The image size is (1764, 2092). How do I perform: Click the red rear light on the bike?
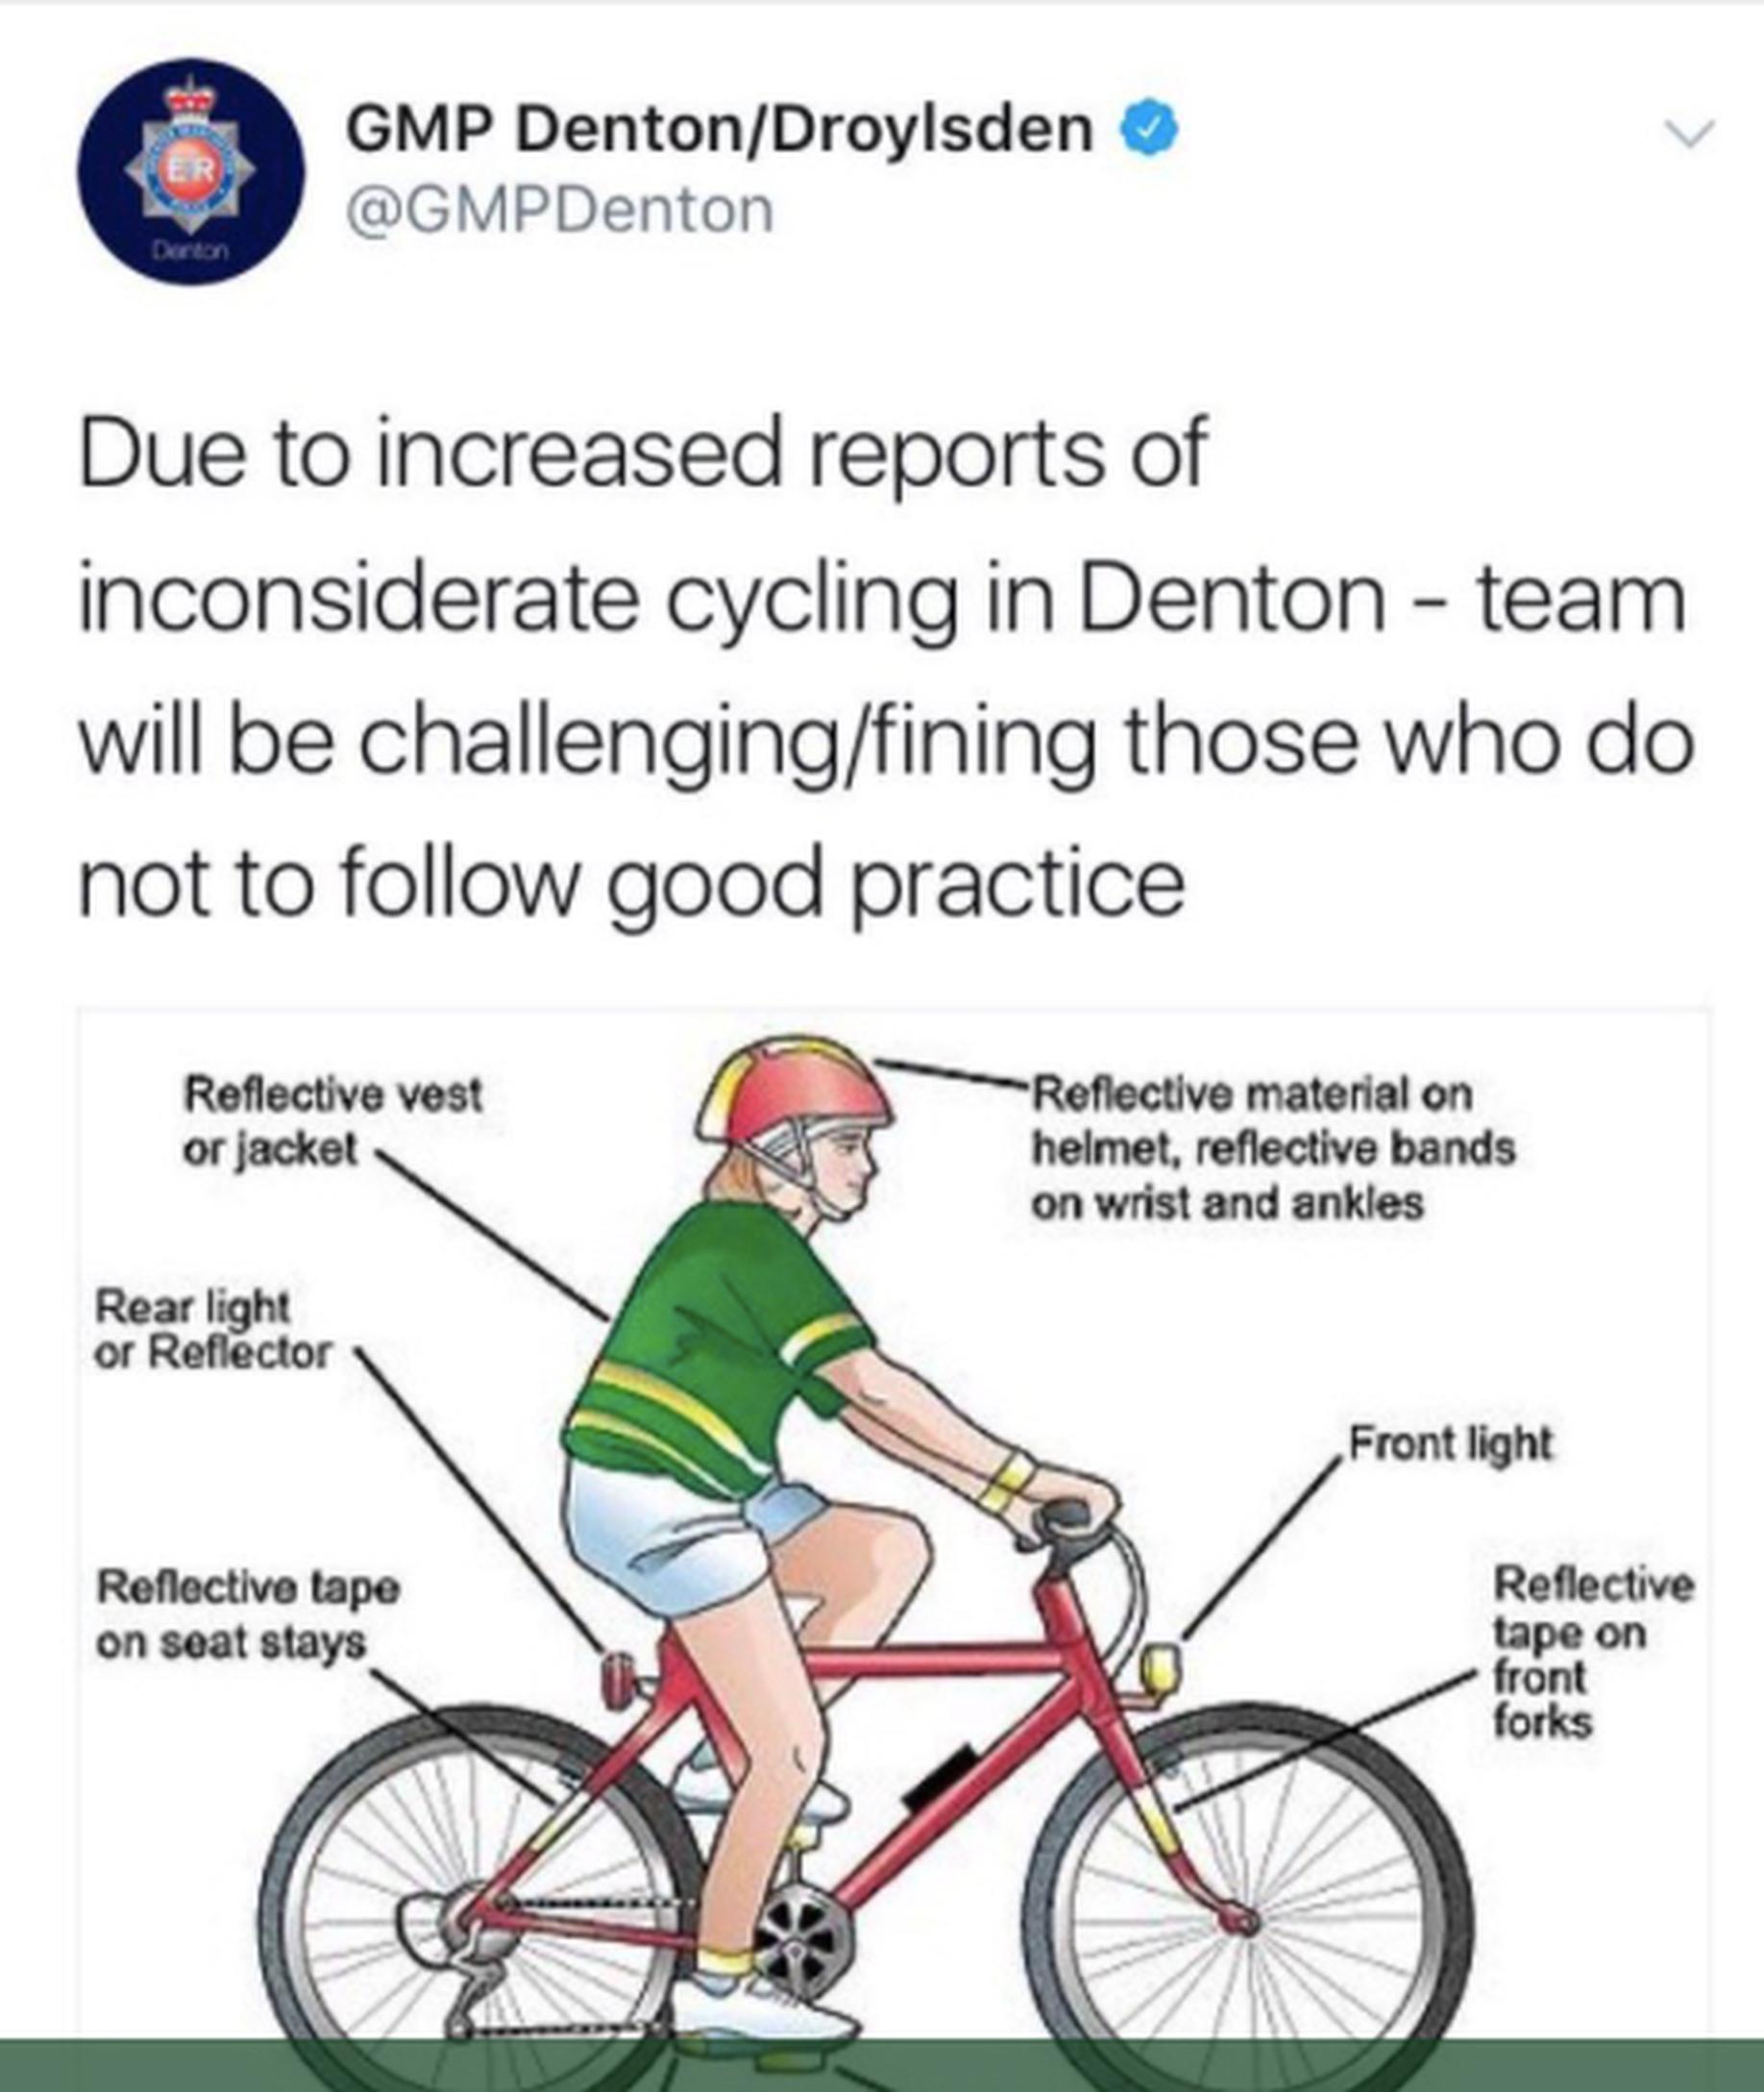point(617,1679)
